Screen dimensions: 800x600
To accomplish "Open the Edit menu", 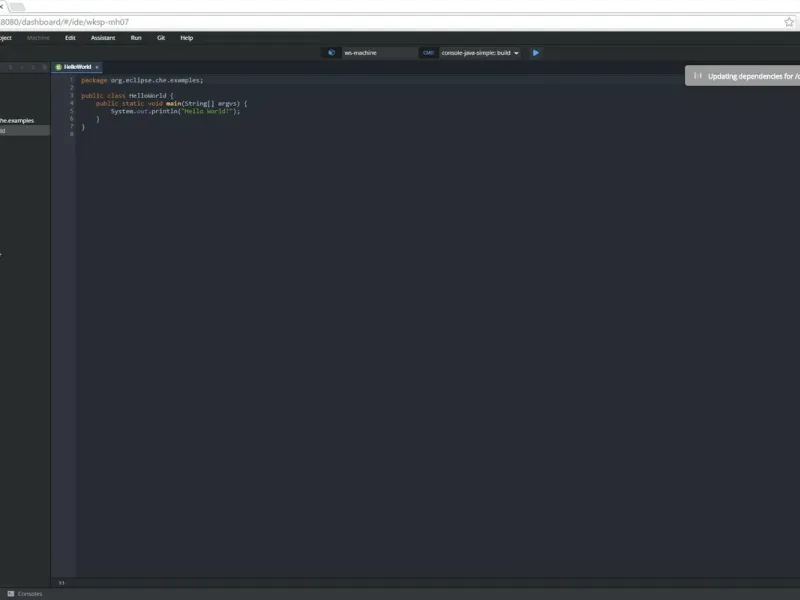I will 70,38.
